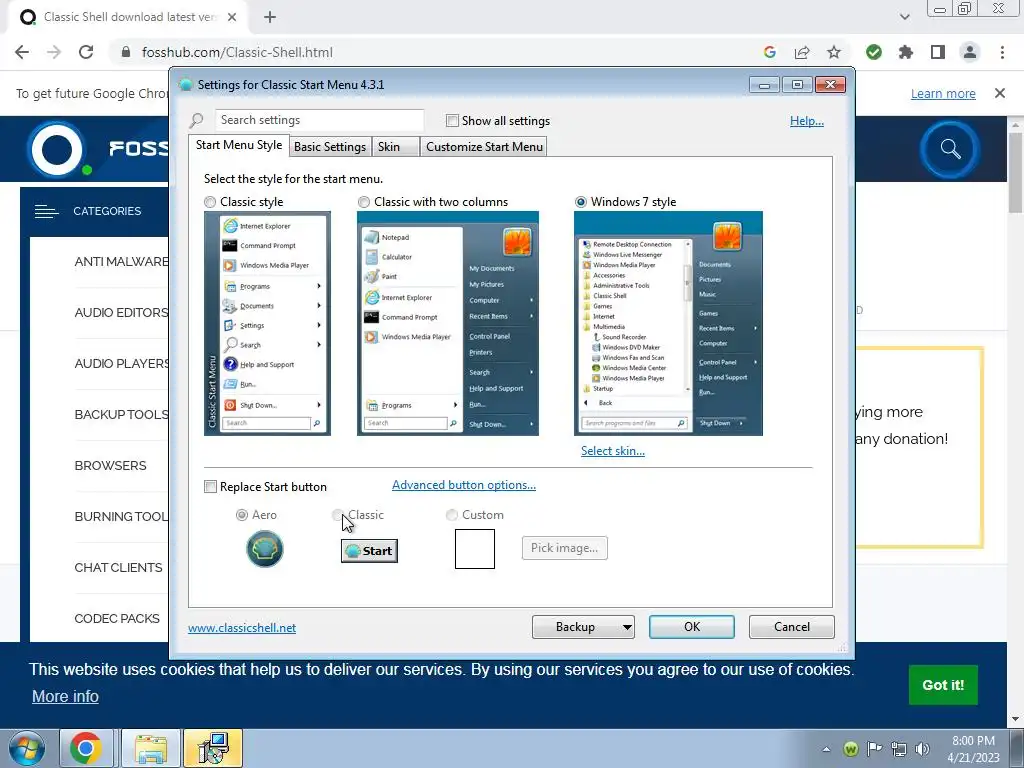The width and height of the screenshot is (1024, 768).
Task: Click the FossHub search magnifier icon
Action: pyautogui.click(x=950, y=149)
